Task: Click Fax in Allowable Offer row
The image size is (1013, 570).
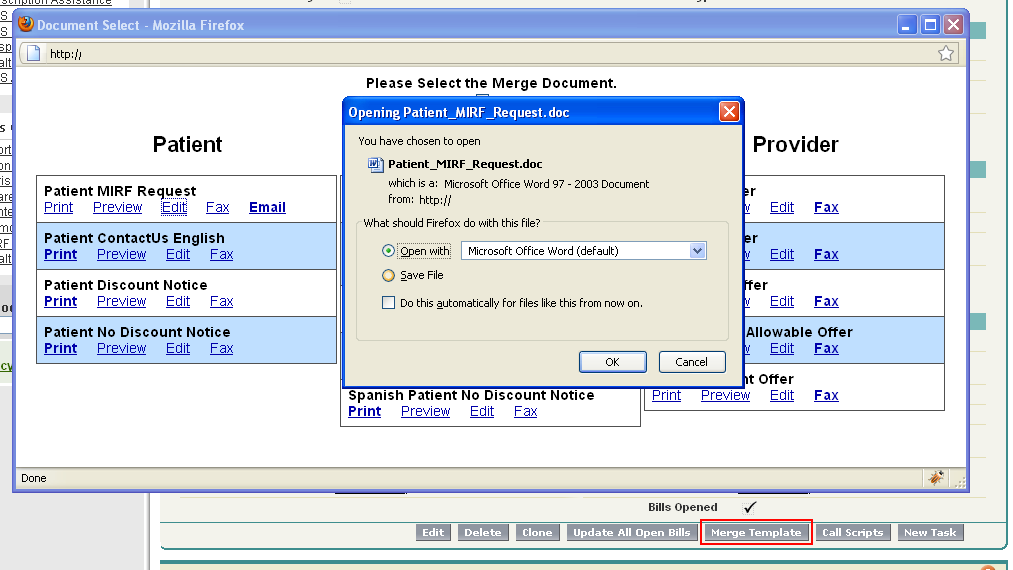Action: 826,348
